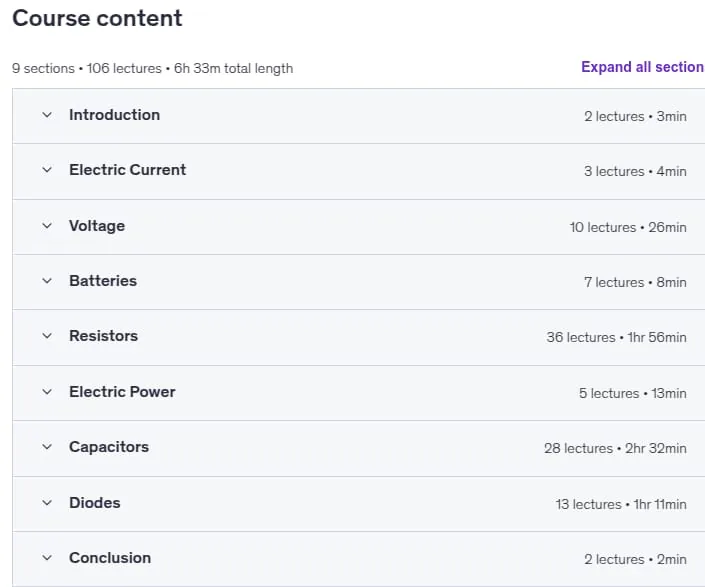The height and width of the screenshot is (587, 705).
Task: Click the chevron beside Voltage
Action: click(47, 226)
